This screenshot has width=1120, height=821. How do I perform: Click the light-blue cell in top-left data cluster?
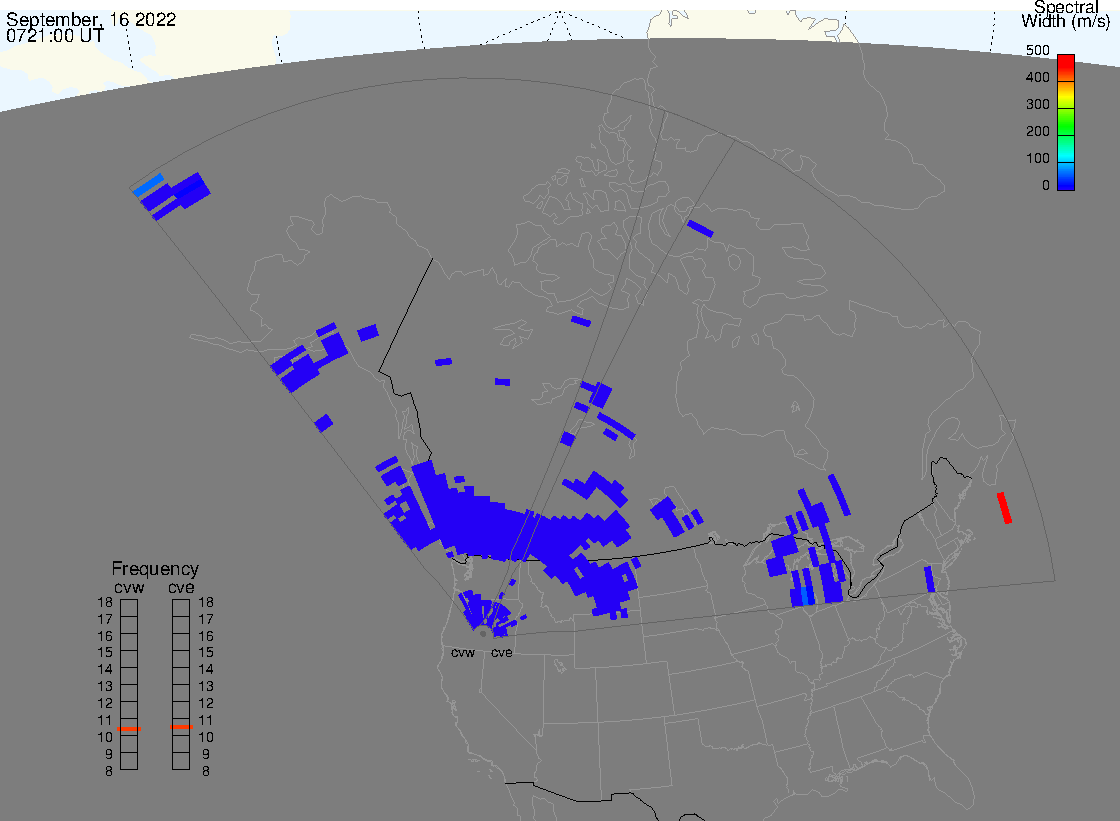coord(148,185)
